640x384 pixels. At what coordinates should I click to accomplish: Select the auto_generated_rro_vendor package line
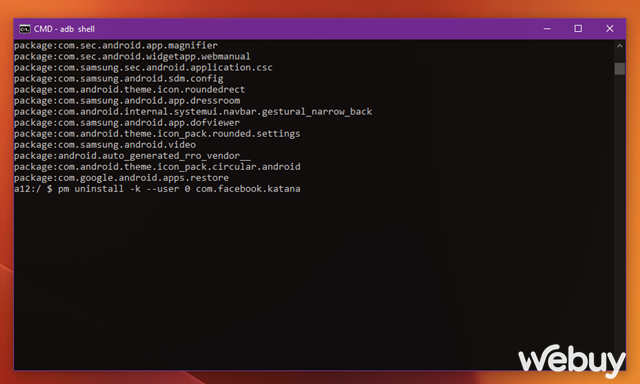click(x=132, y=155)
